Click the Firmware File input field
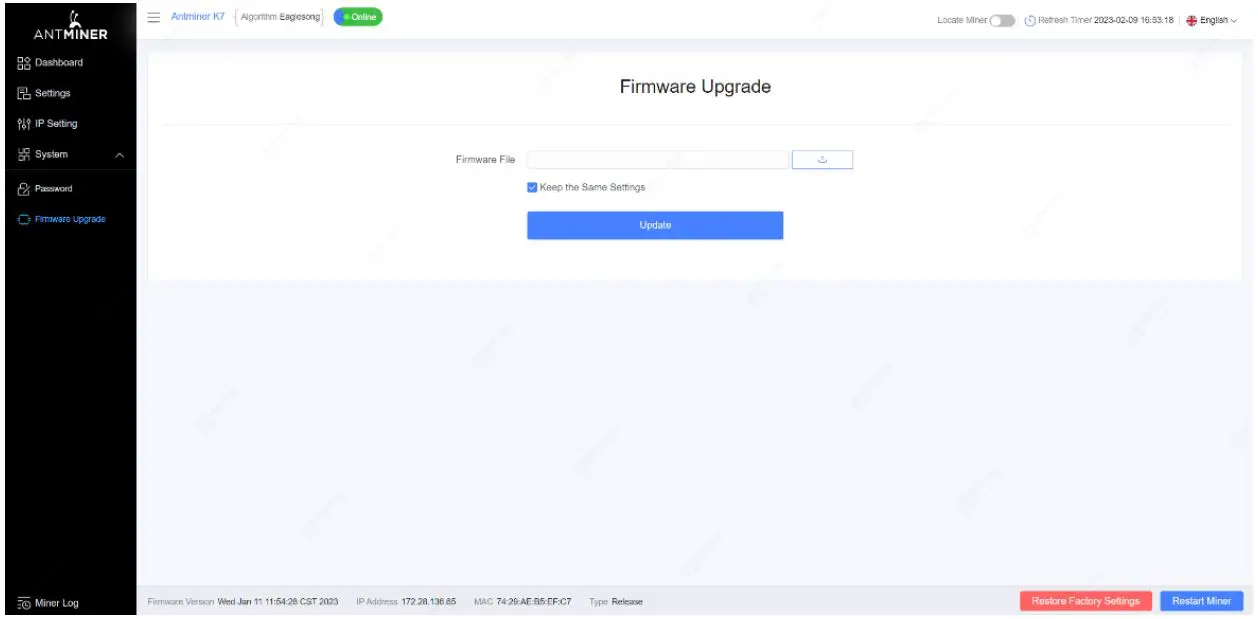 (658, 160)
